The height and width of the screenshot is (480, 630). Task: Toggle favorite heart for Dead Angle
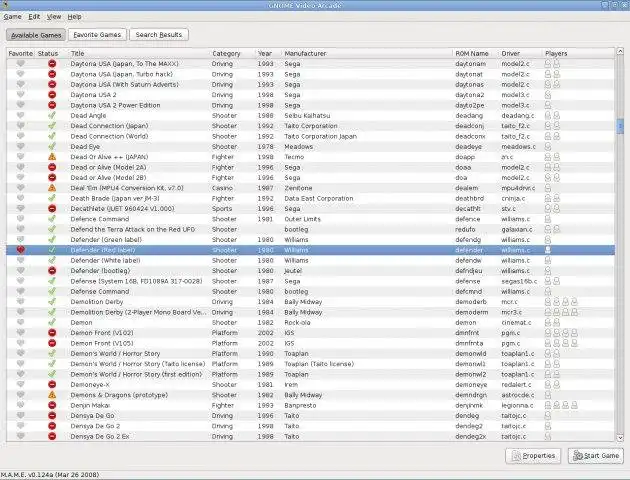20,115
